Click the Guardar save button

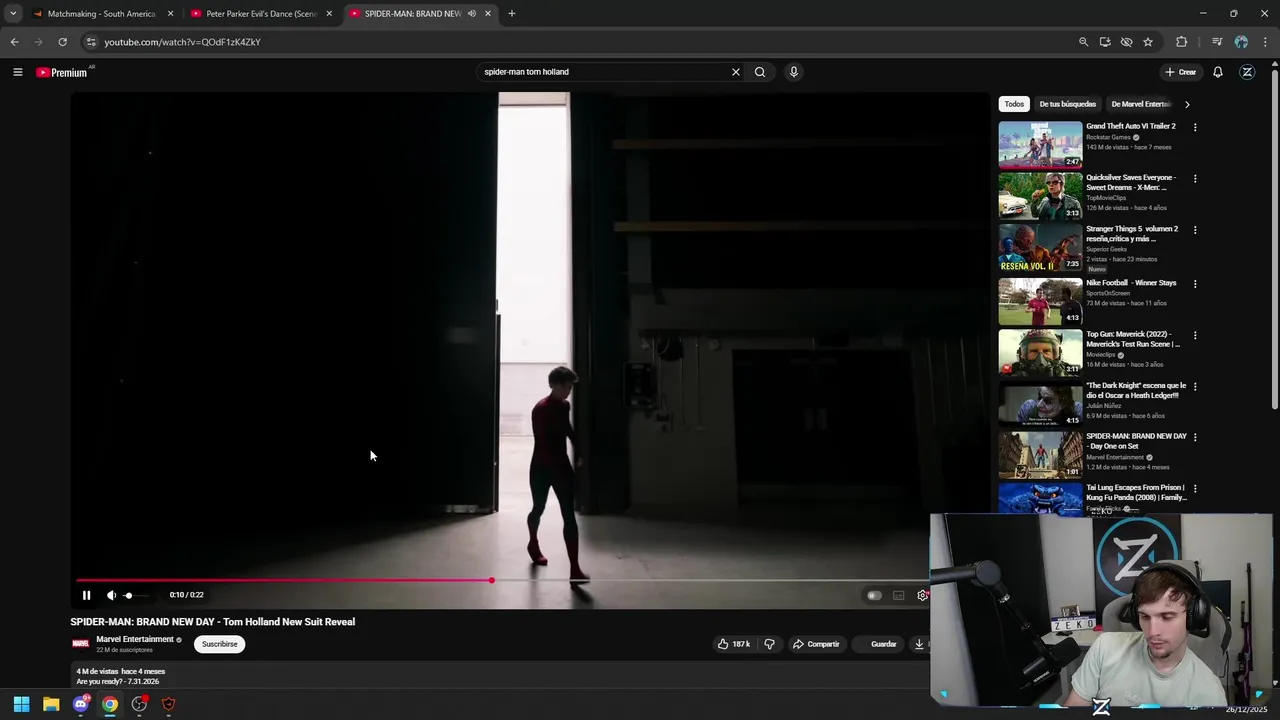pos(878,644)
